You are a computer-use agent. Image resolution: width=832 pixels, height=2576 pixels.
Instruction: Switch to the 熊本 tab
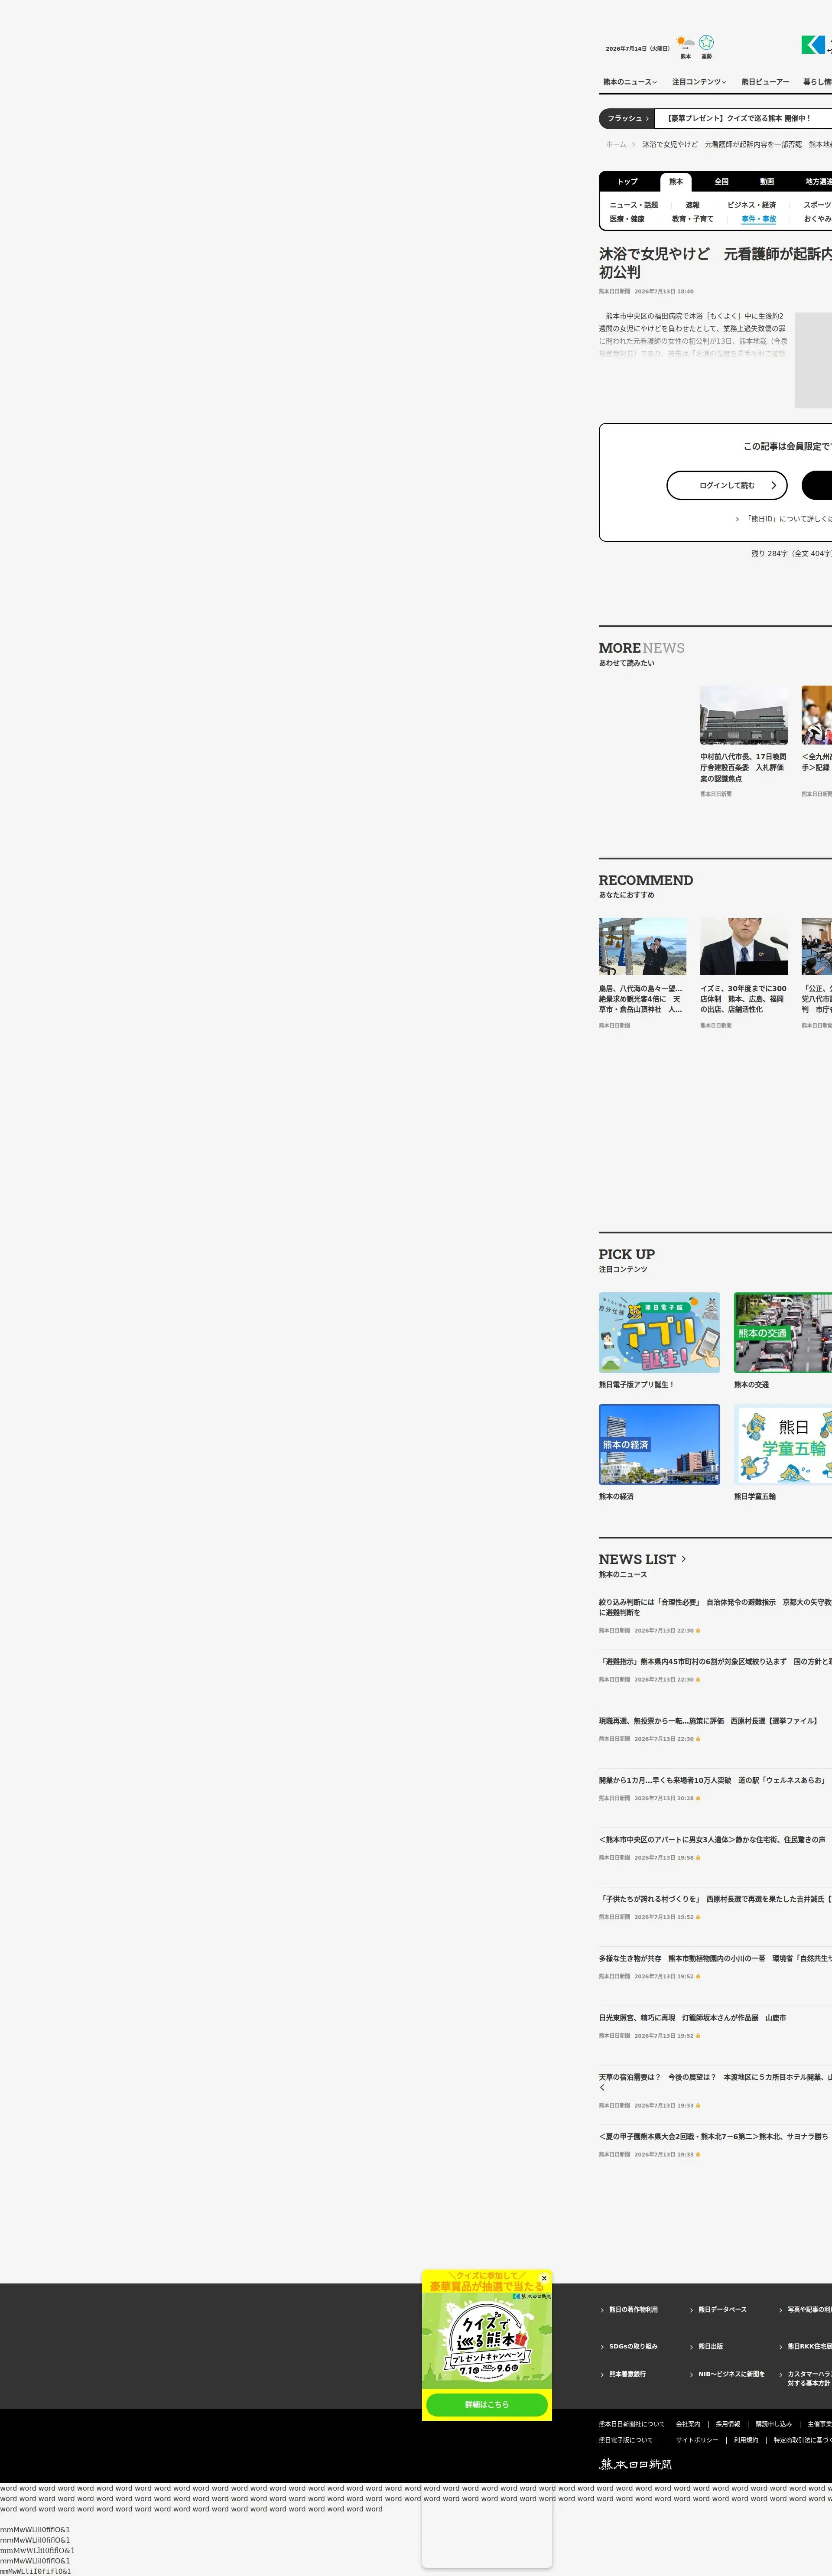(x=676, y=182)
